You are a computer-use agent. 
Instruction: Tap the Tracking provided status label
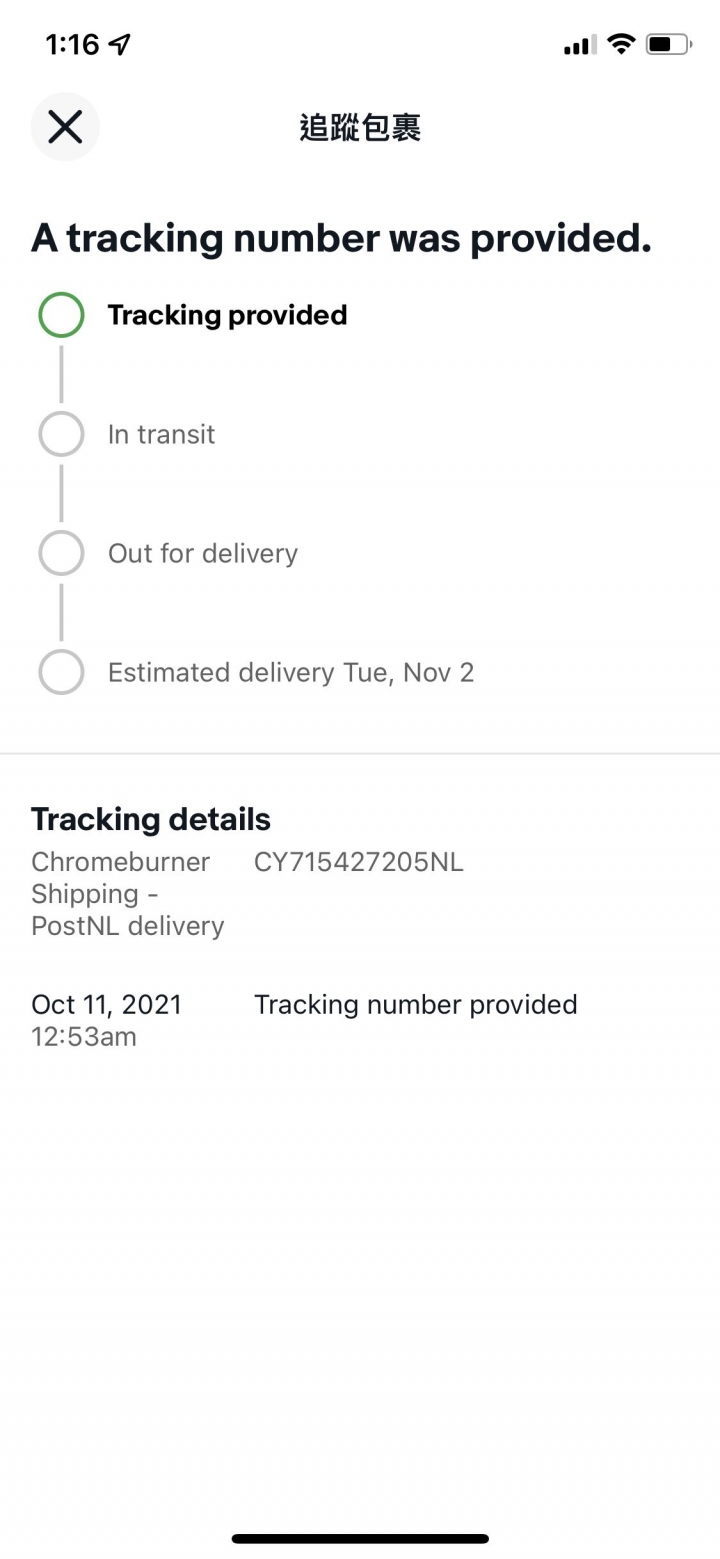tap(227, 315)
